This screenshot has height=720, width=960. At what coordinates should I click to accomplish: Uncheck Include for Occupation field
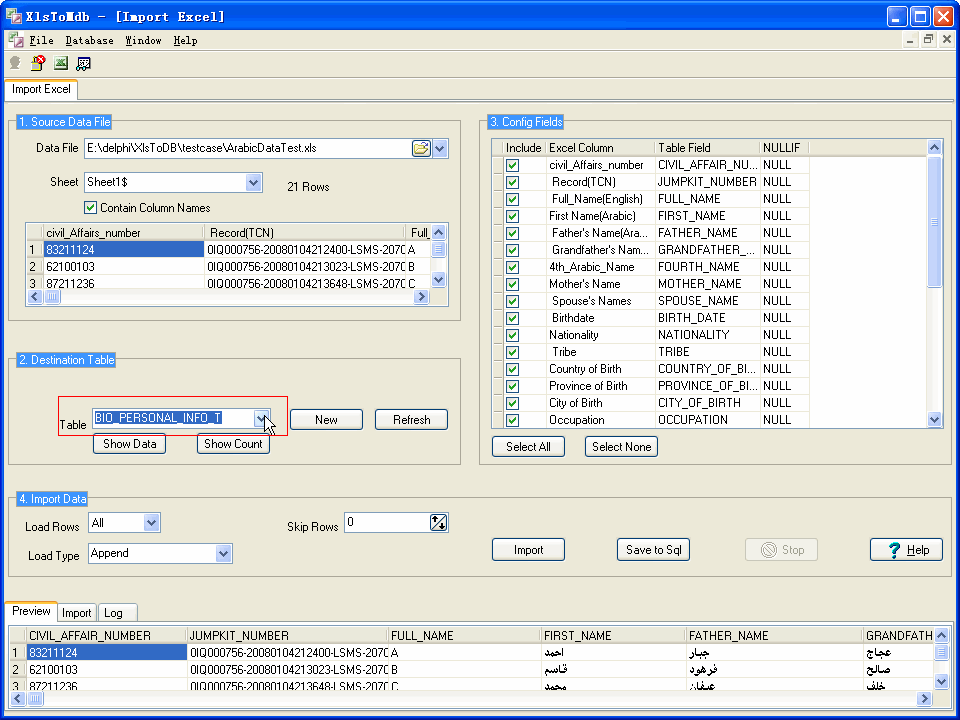[x=512, y=421]
